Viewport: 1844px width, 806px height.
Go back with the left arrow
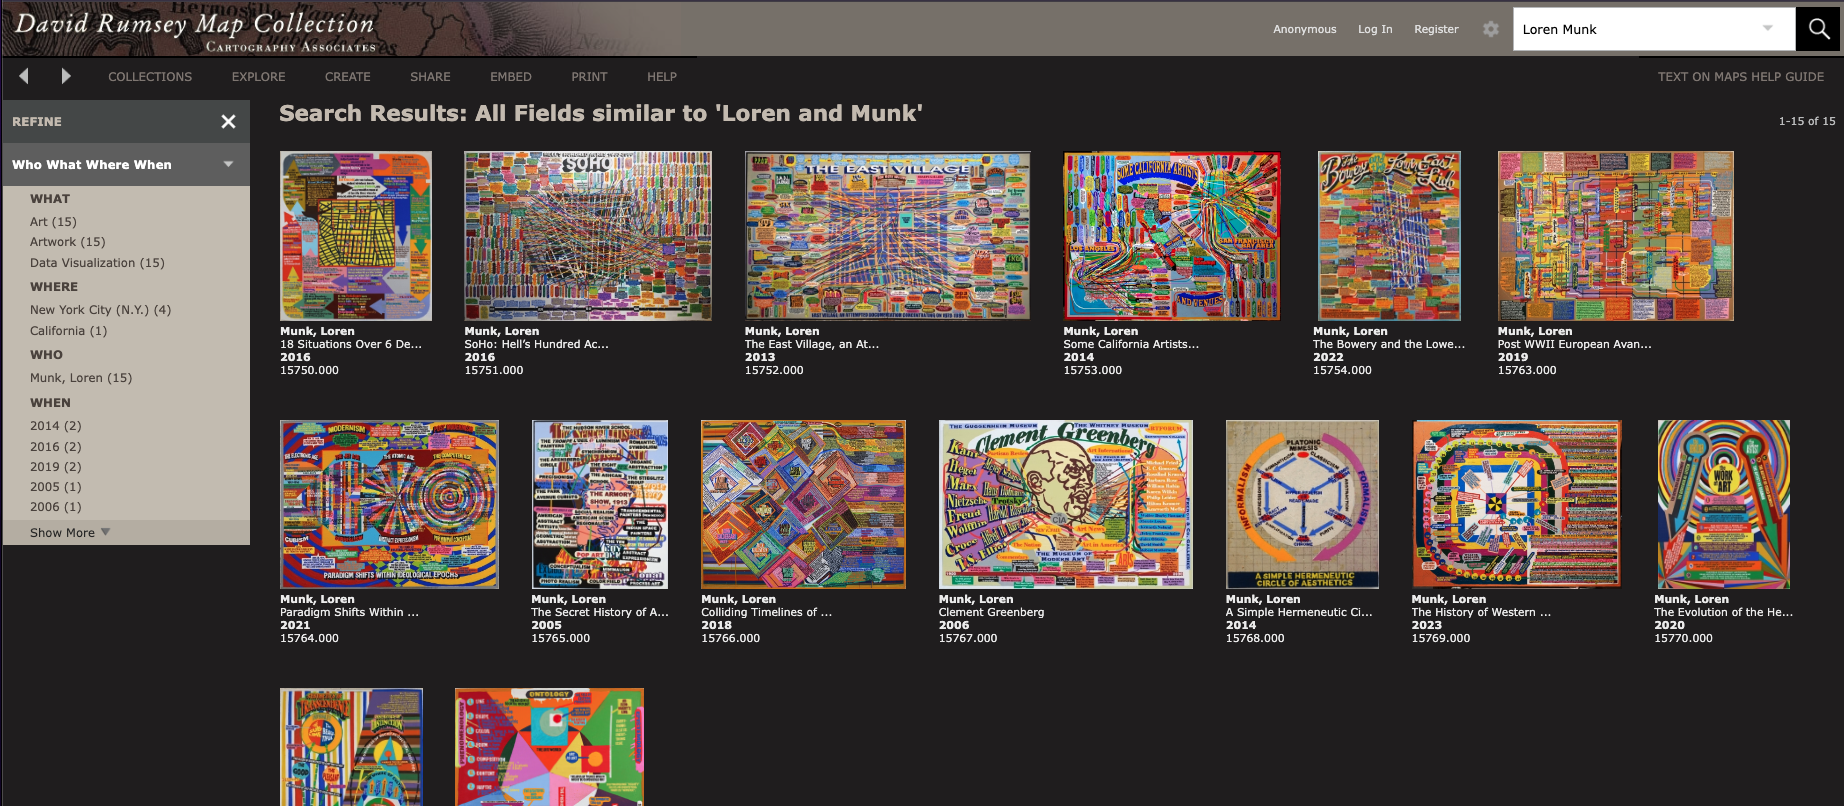point(24,76)
